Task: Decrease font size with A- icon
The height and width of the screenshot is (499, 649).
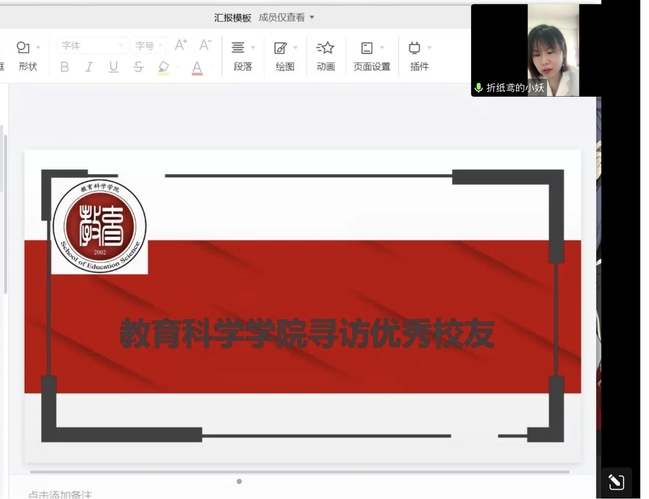Action: pos(205,45)
